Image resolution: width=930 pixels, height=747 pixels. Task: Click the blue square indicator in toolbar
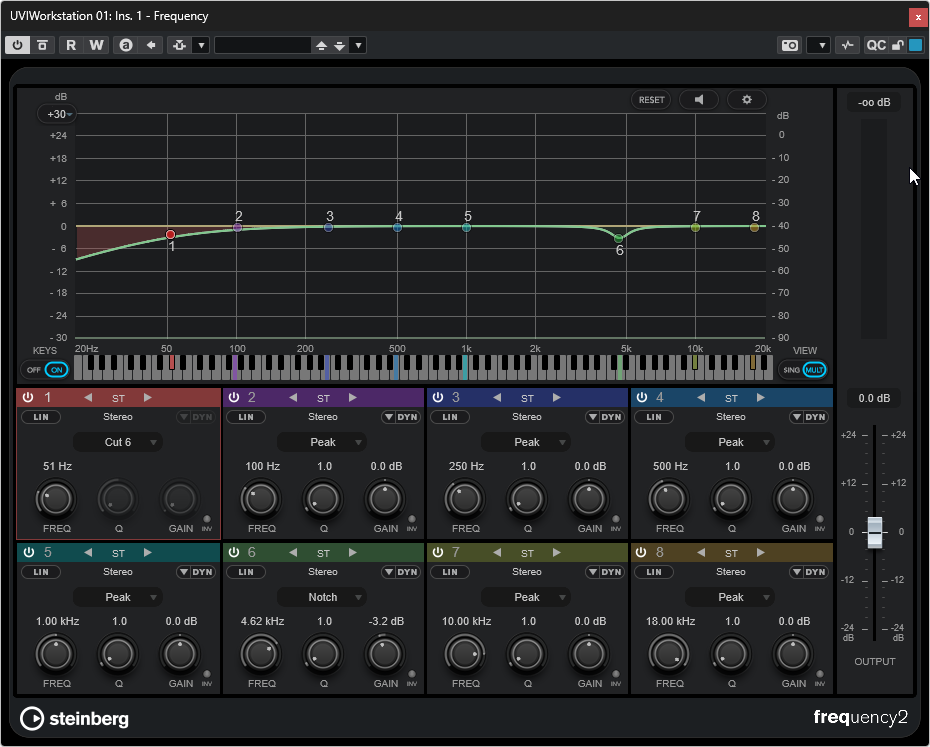(x=916, y=45)
